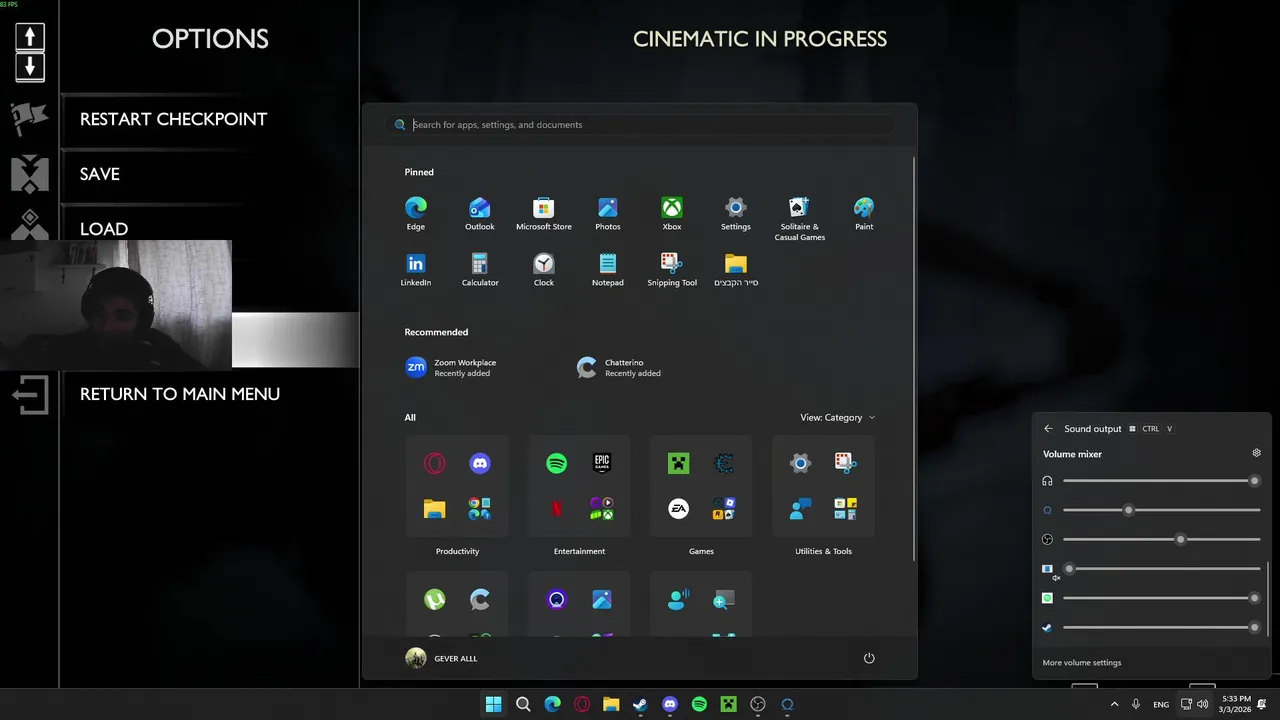1280x720 pixels.
Task: Open the clock and date in taskbar
Action: pos(1237,704)
